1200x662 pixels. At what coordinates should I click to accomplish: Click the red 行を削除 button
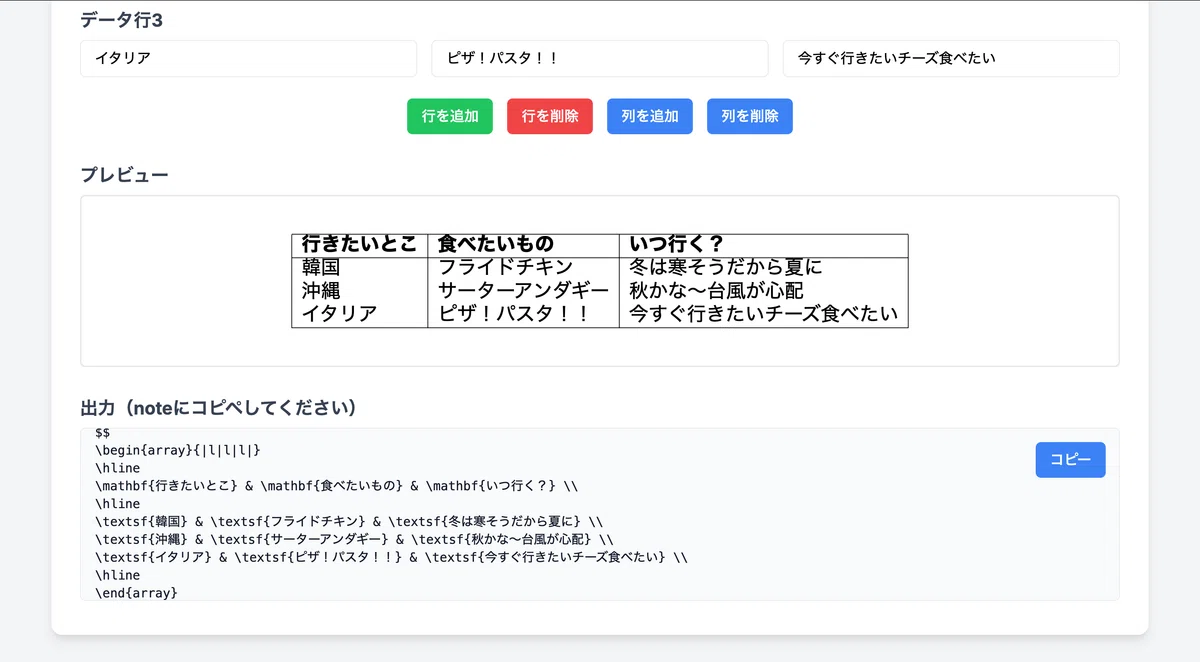550,116
